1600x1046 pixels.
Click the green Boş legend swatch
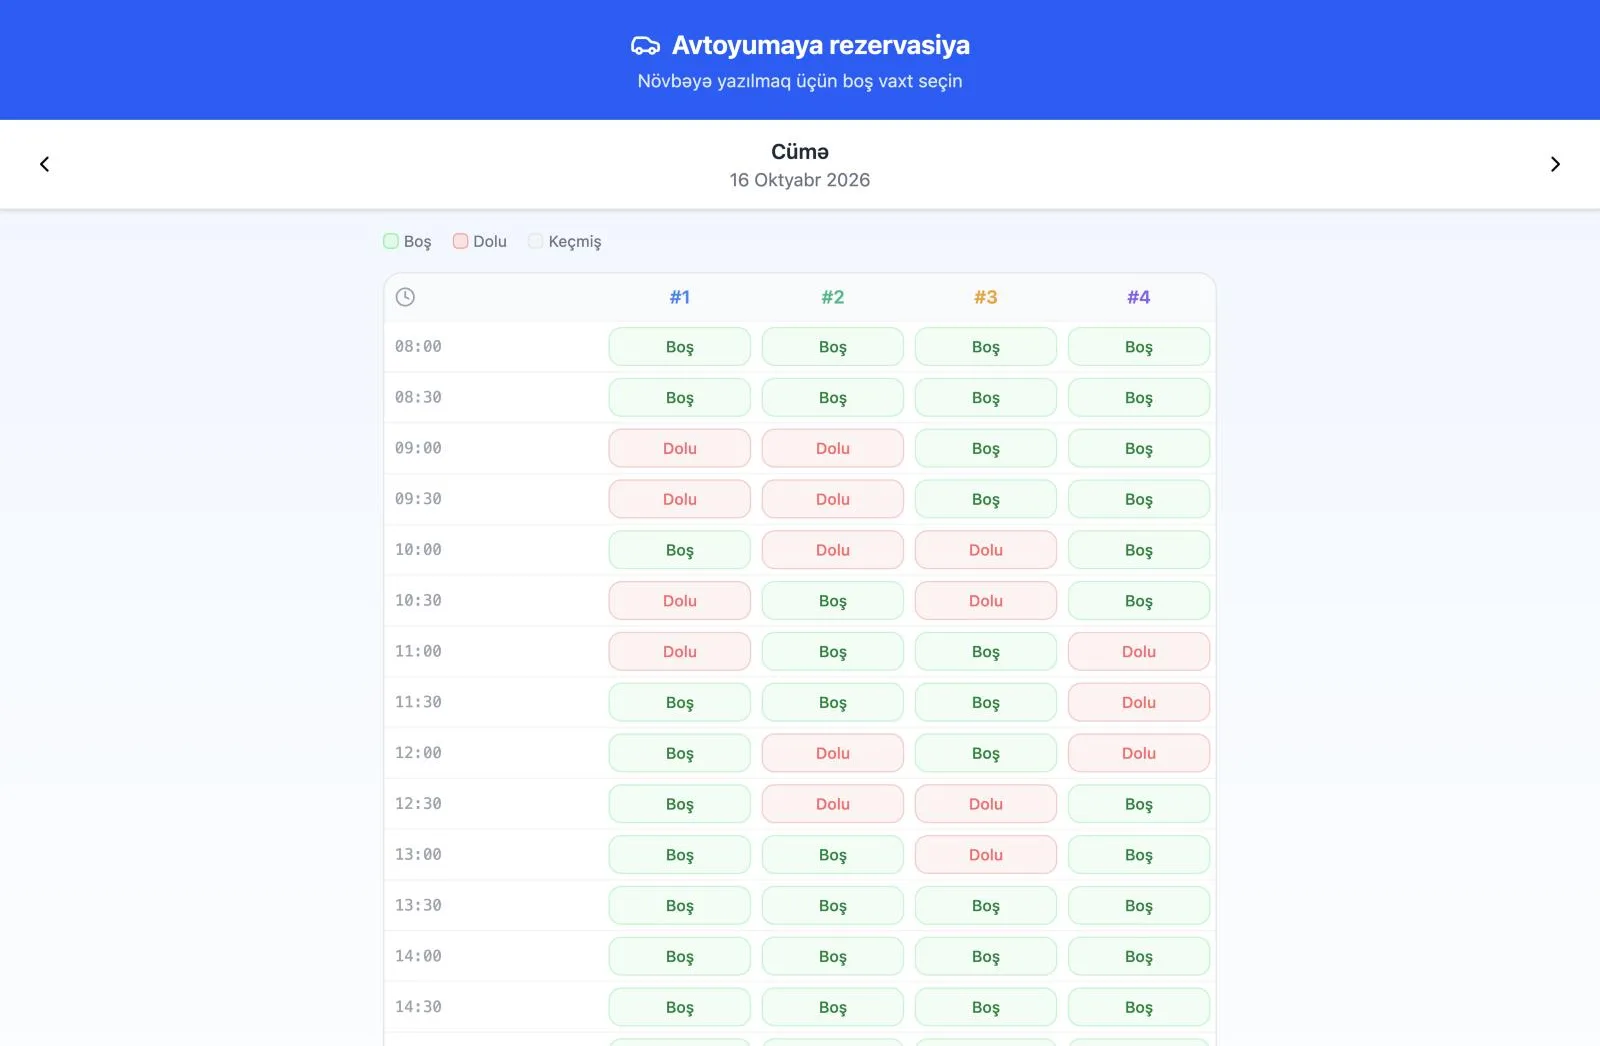[391, 241]
